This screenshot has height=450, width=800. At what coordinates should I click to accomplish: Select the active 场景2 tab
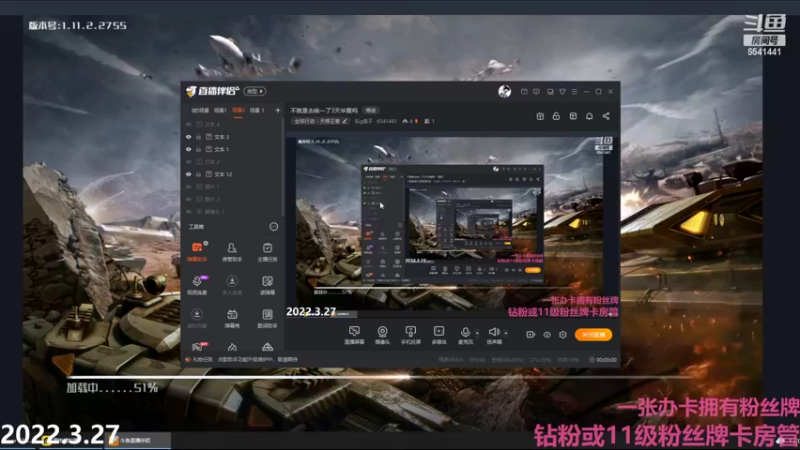[238, 110]
